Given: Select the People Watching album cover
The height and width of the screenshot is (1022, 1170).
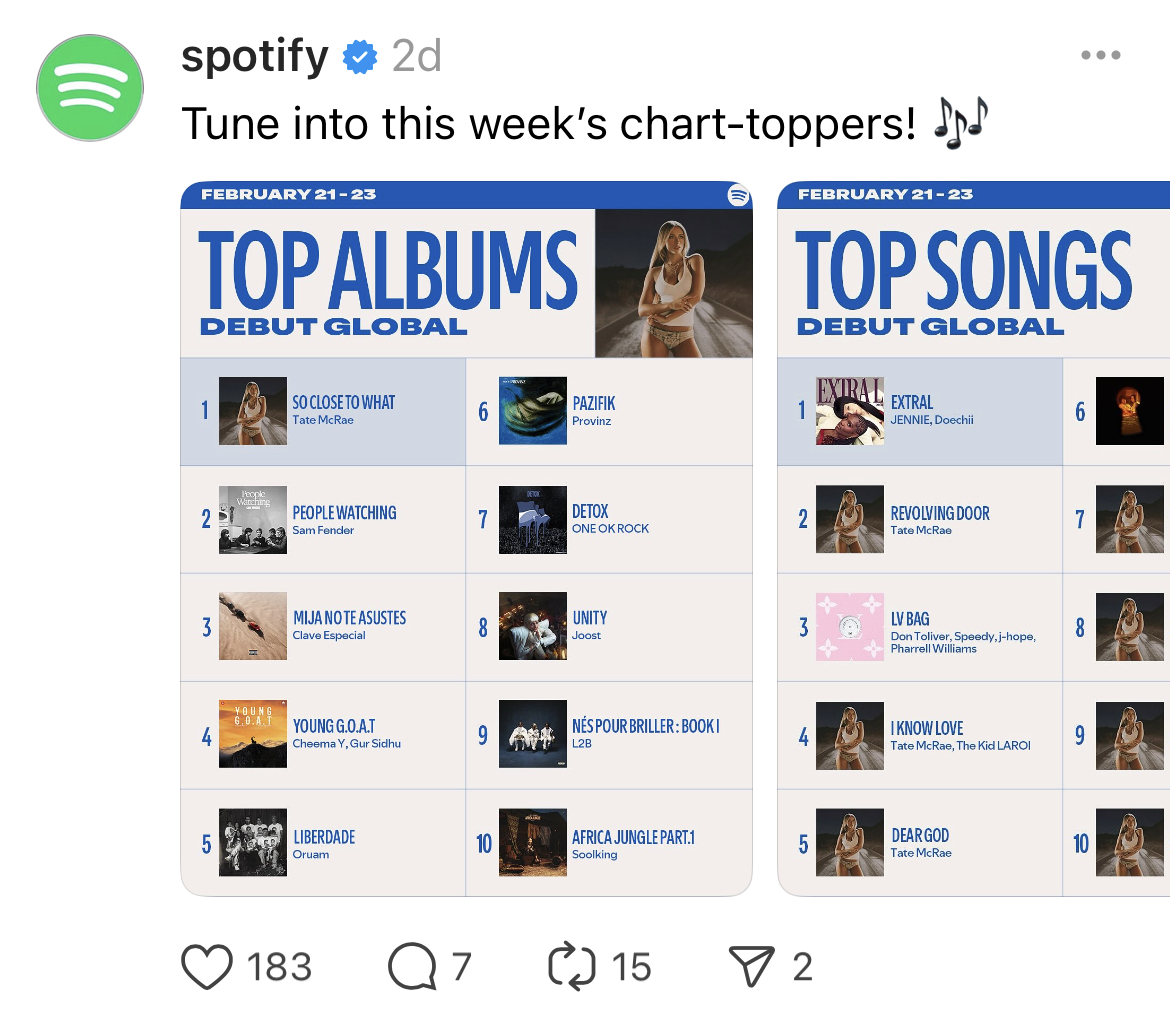Looking at the screenshot, I should 253,520.
